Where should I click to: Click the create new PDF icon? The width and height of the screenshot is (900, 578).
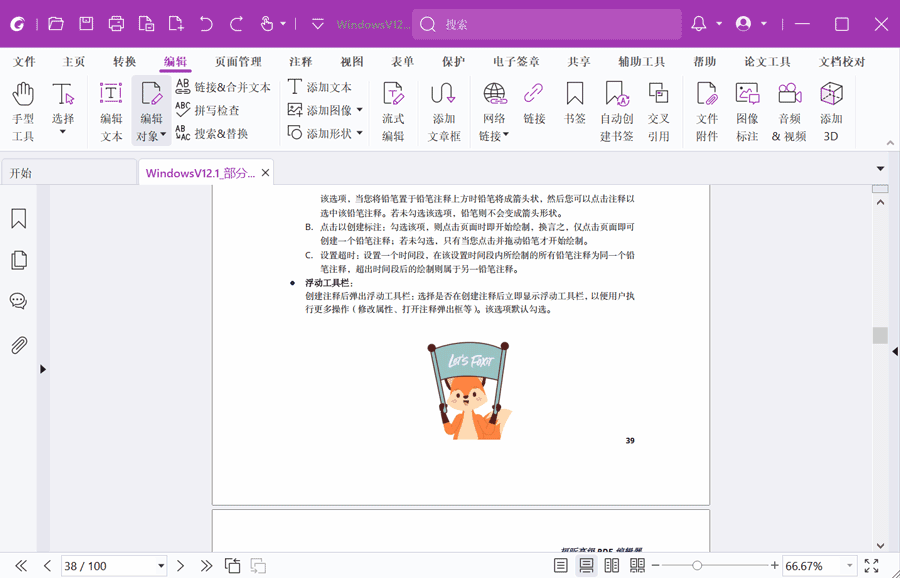(x=176, y=24)
